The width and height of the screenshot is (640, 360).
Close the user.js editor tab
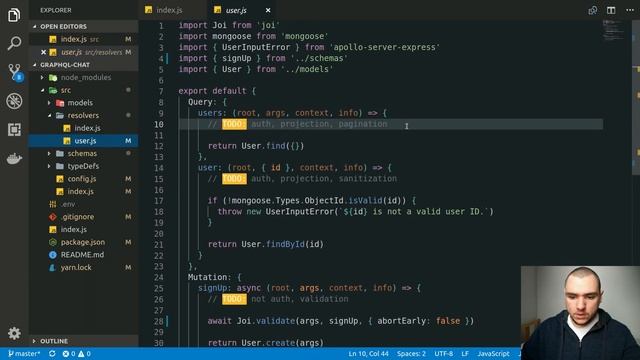tap(268, 10)
